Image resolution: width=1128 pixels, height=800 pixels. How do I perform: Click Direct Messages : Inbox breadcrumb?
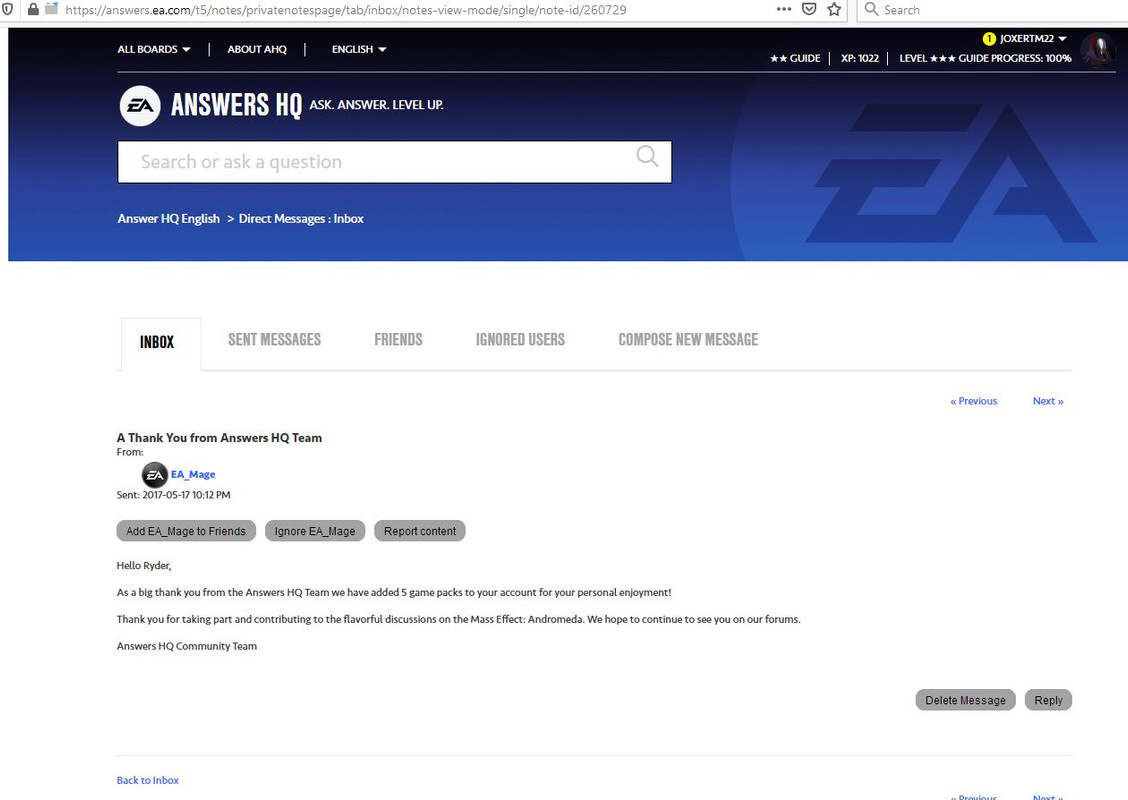point(301,219)
